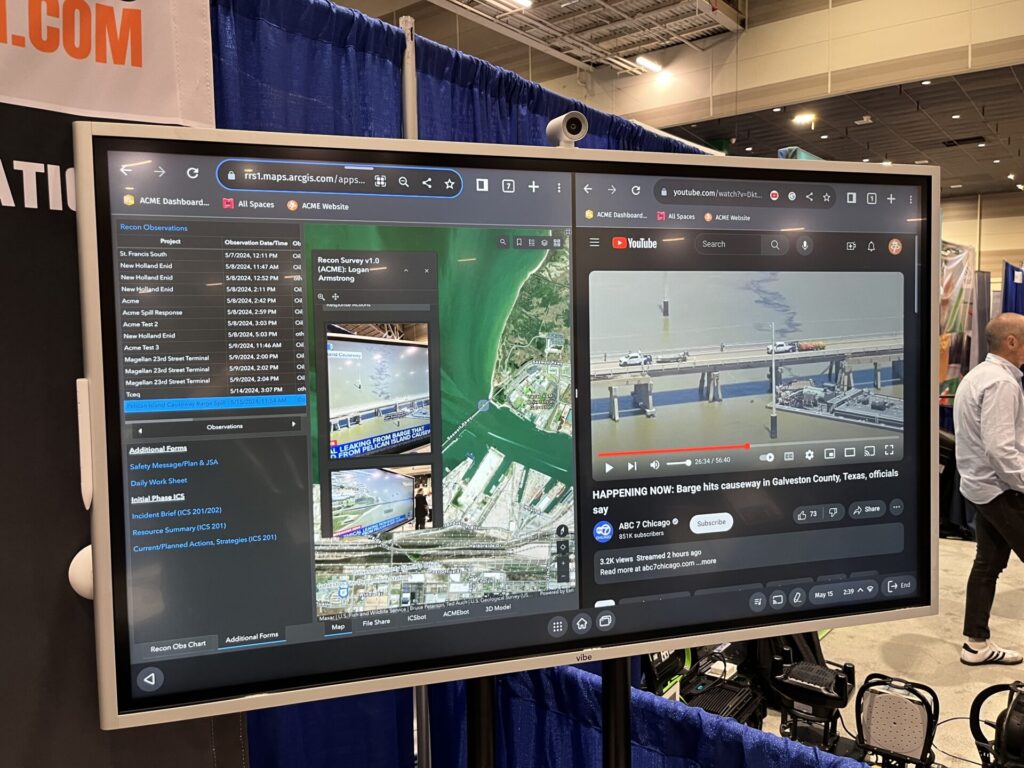Locate my position on map
The height and width of the screenshot is (768, 1024).
(x=563, y=547)
